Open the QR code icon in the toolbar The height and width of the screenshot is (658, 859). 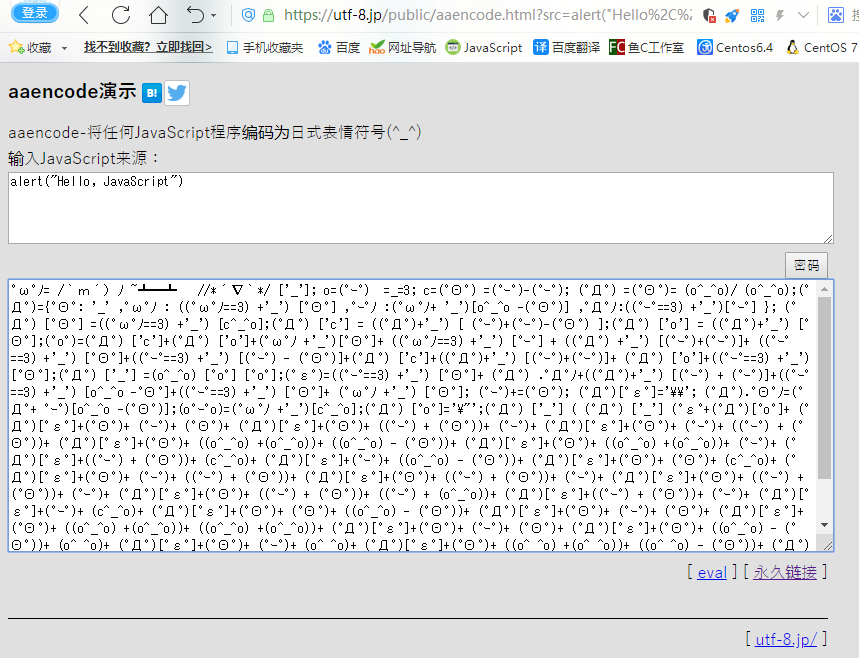pyautogui.click(x=758, y=15)
